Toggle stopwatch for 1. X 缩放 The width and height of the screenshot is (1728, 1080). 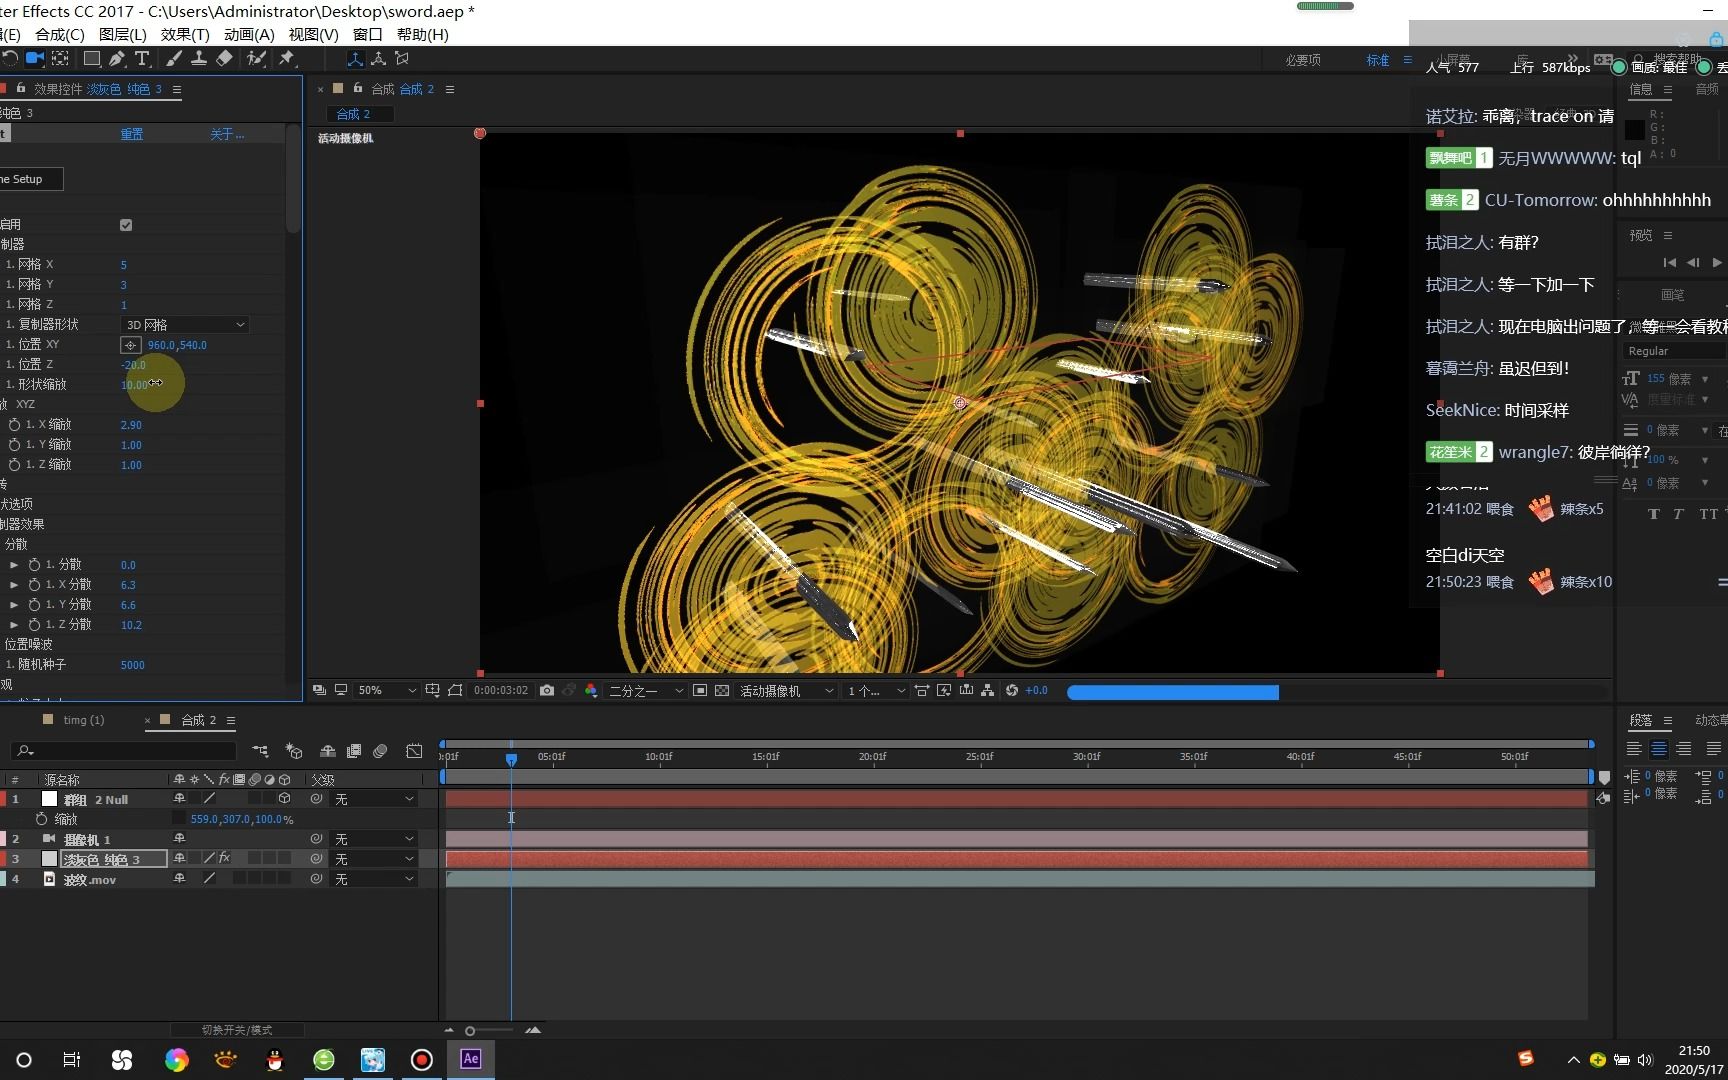point(14,425)
